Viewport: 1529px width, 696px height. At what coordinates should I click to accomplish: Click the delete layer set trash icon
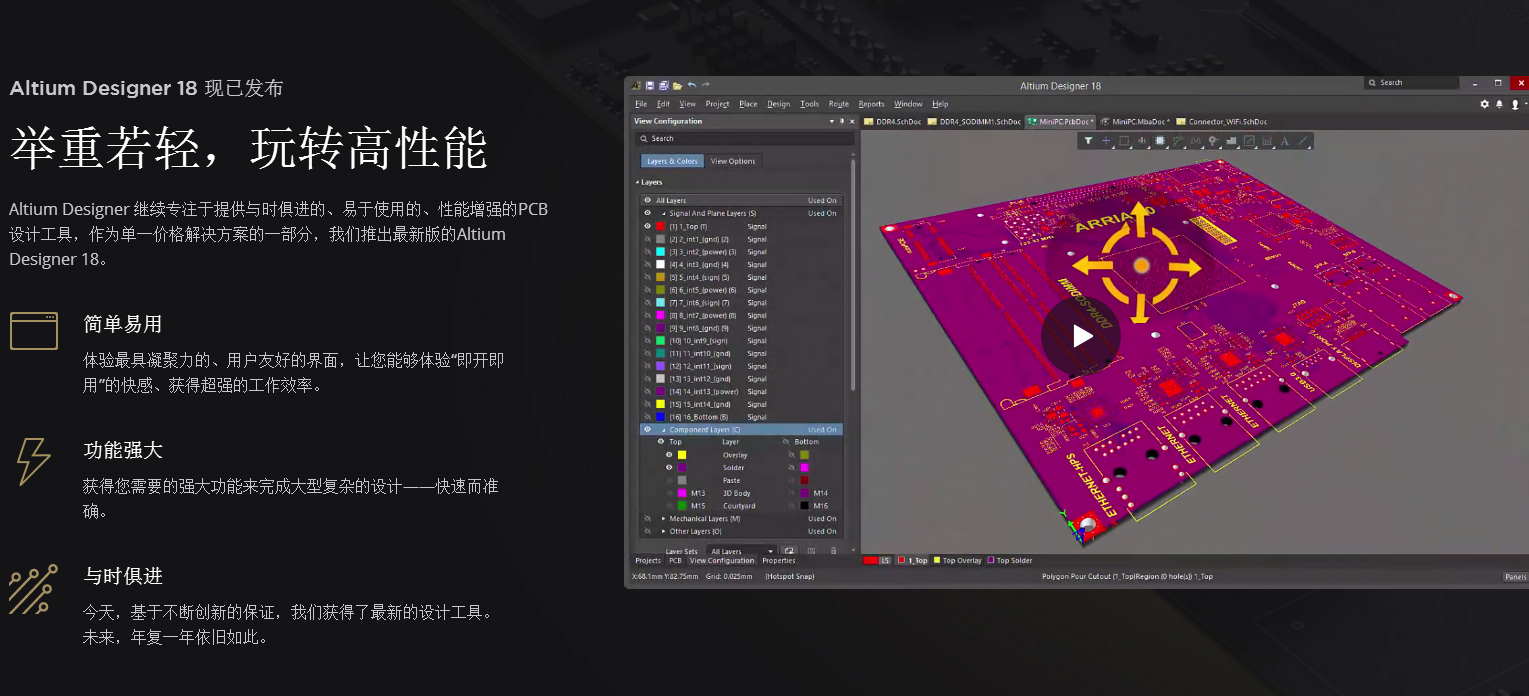[833, 551]
